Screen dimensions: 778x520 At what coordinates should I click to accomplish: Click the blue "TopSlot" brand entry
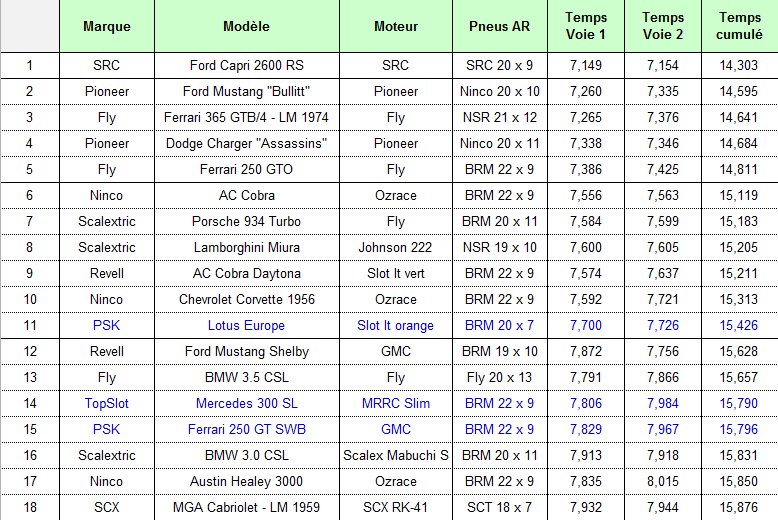pos(105,403)
